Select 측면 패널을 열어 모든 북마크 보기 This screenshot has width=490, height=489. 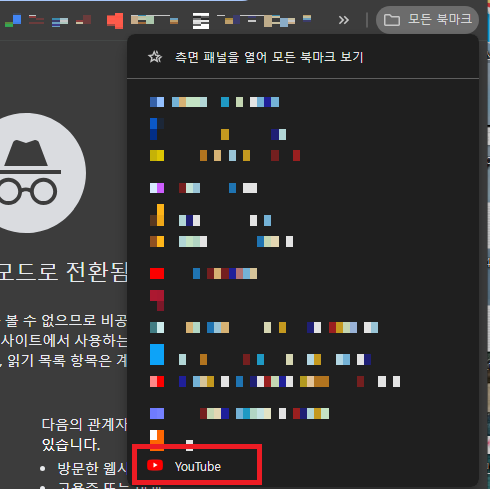303,57
